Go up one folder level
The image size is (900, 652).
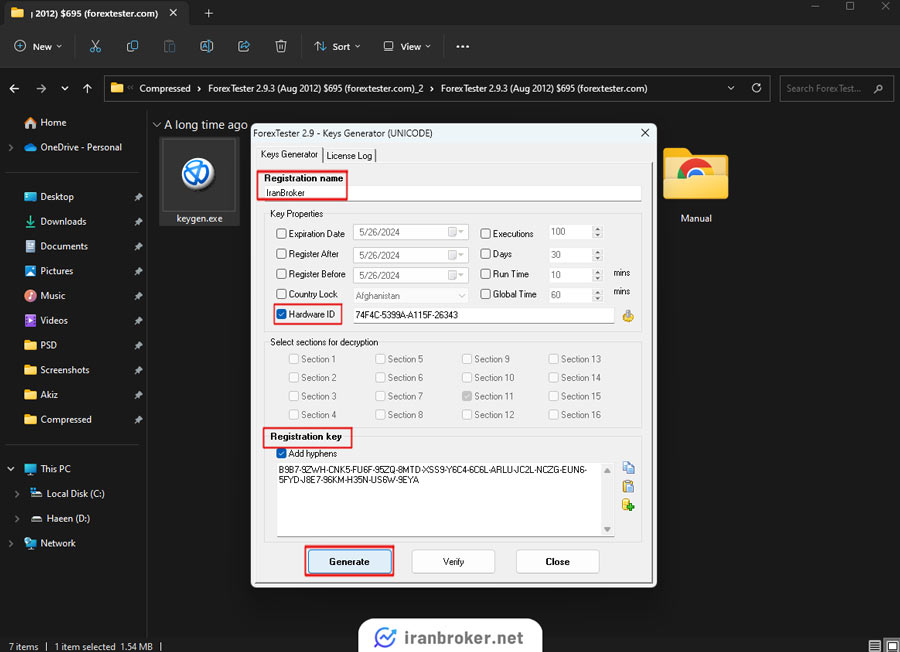click(87, 88)
